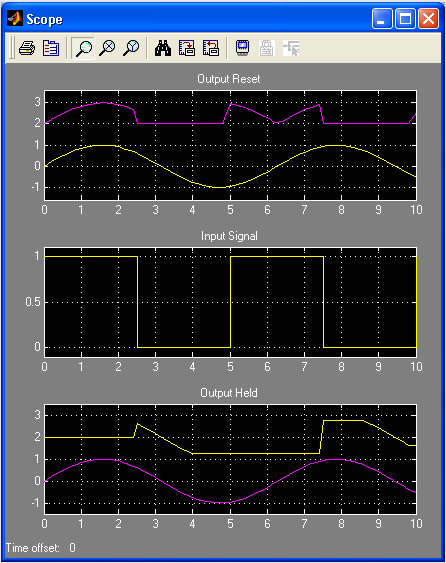
Task: Minimize the Scope window
Action: (x=382, y=19)
